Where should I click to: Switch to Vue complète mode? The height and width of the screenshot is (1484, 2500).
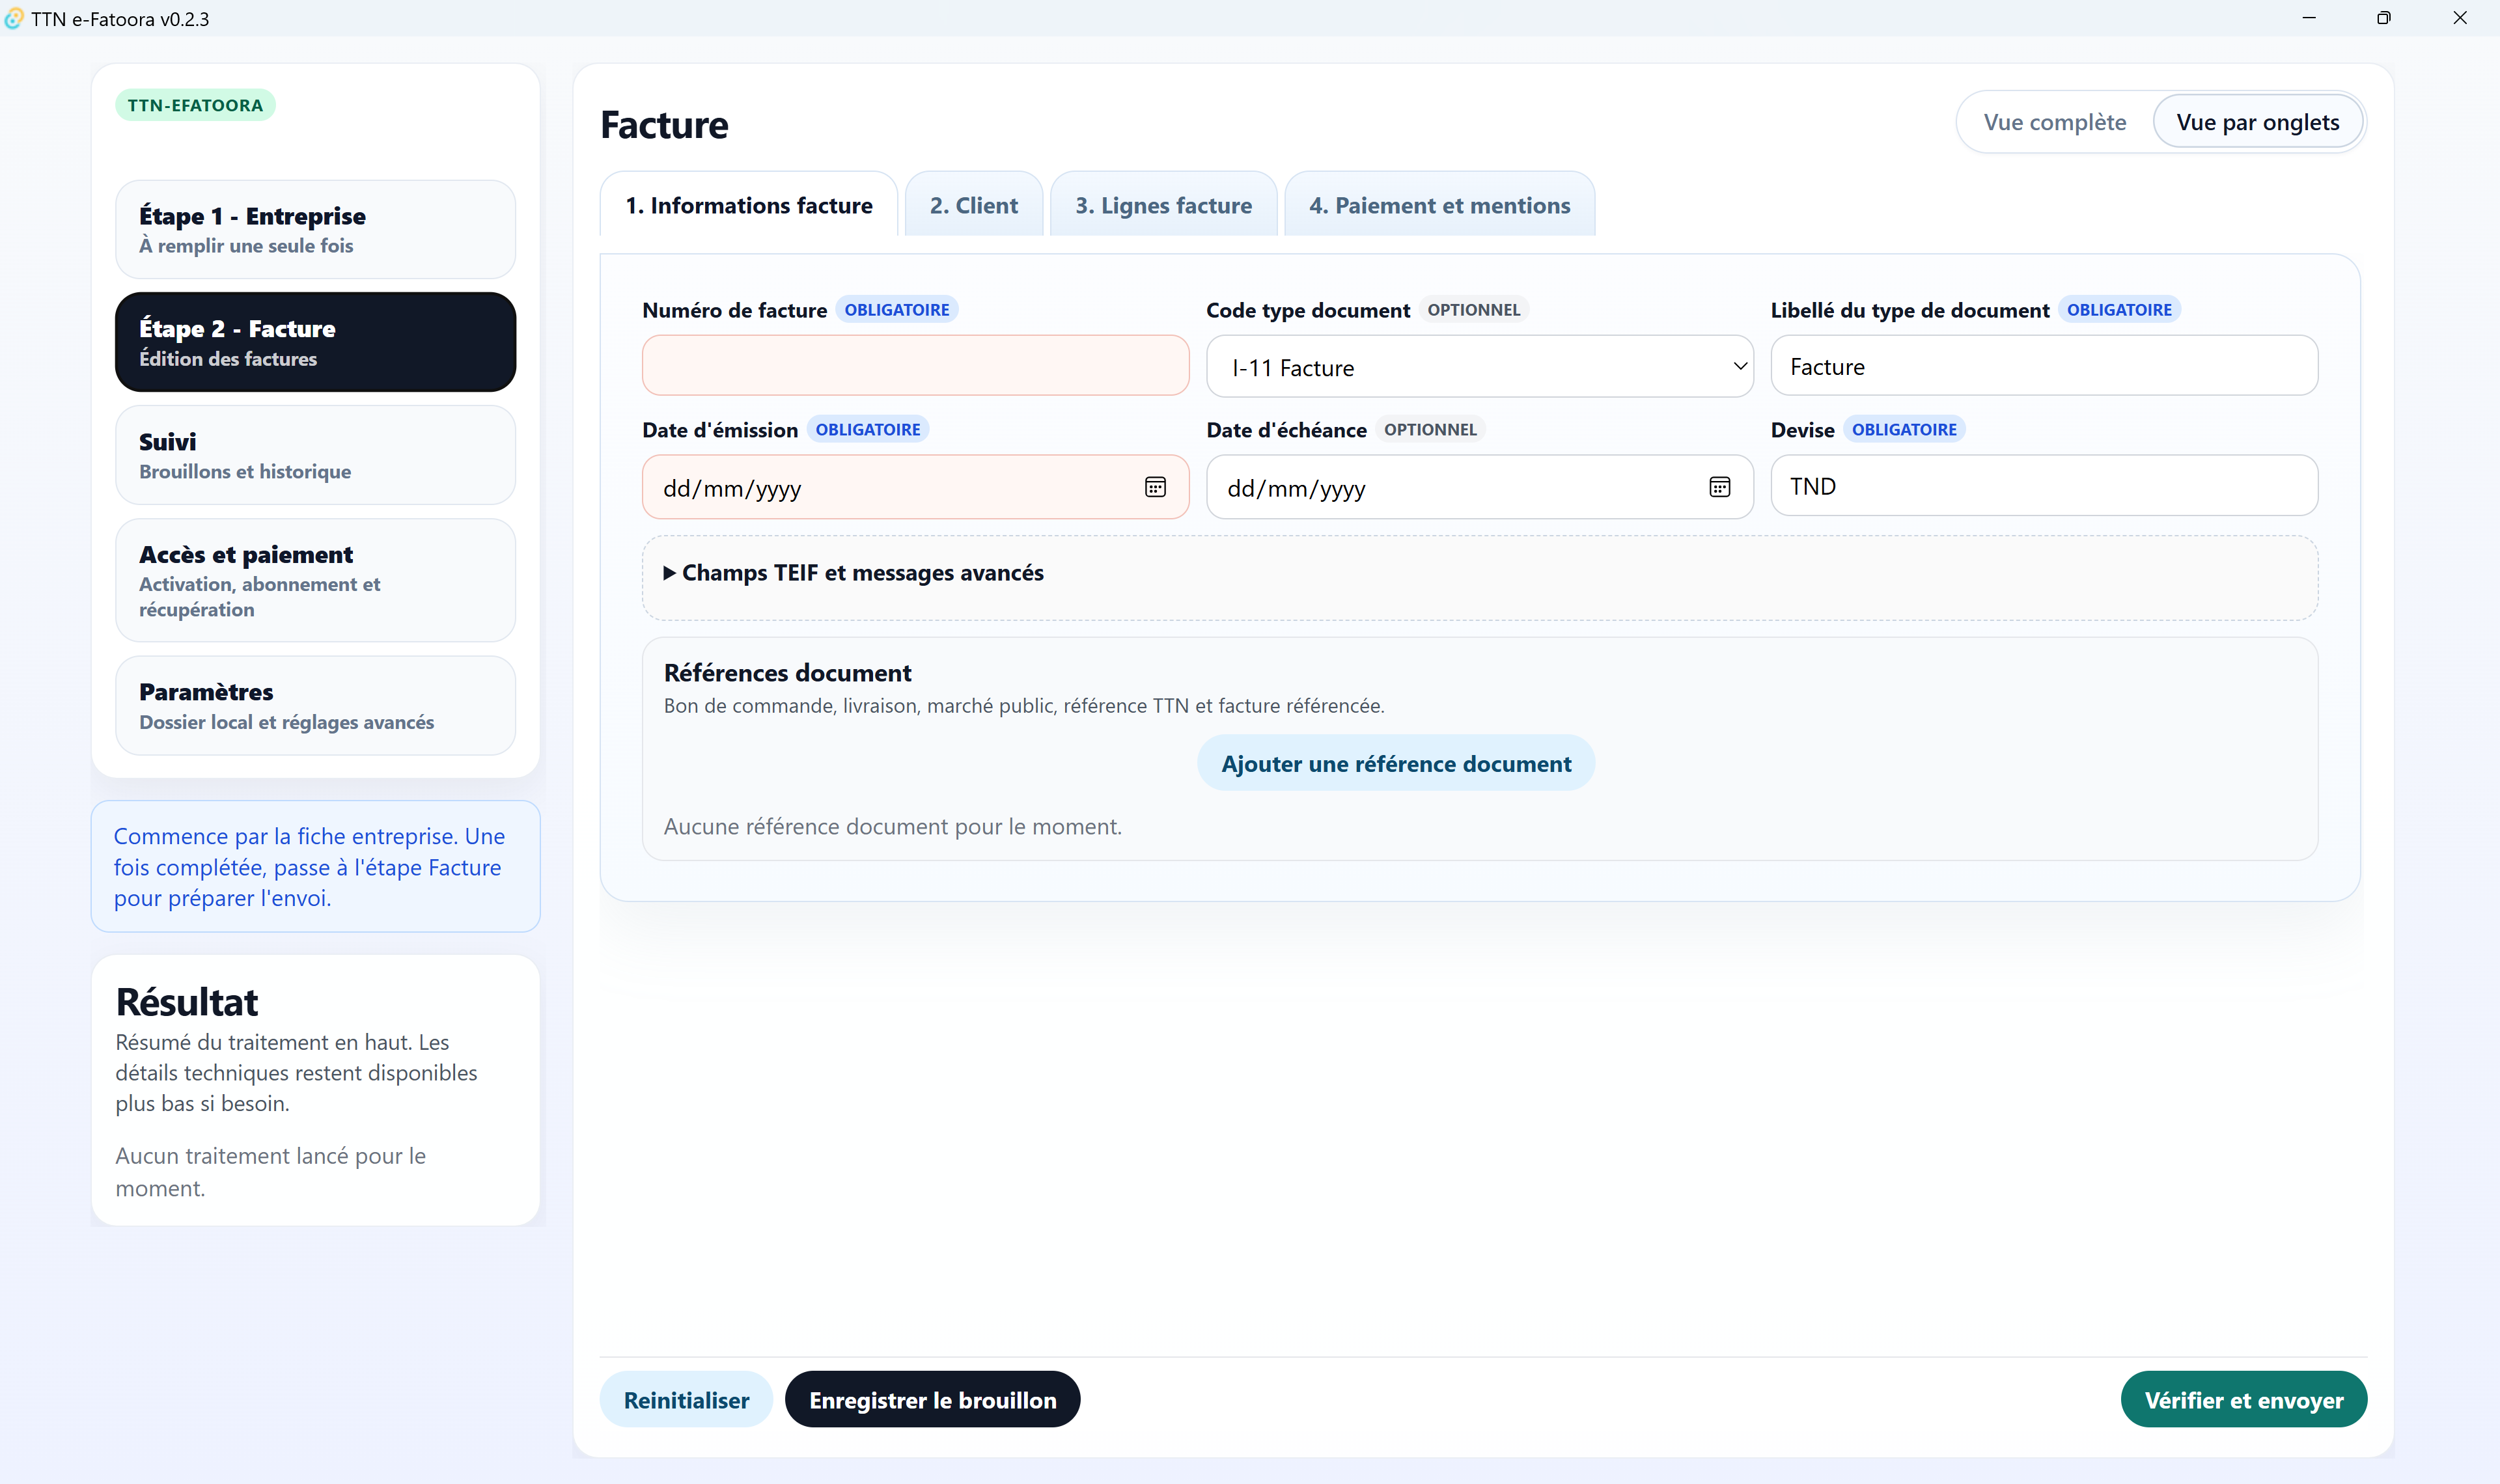coord(2054,122)
